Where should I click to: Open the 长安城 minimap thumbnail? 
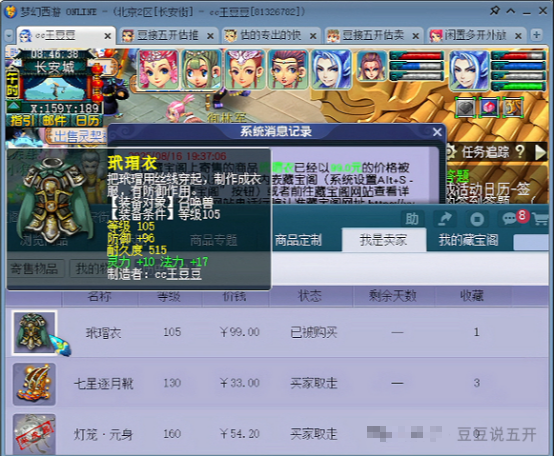pyautogui.click(x=55, y=88)
